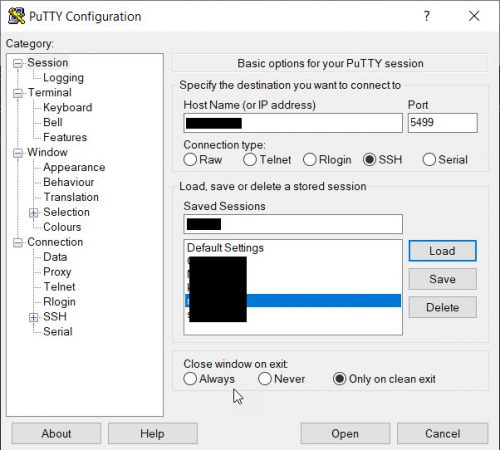Image resolution: width=500 pixels, height=450 pixels.
Task: Open the Translation settings category
Action: tap(71, 197)
